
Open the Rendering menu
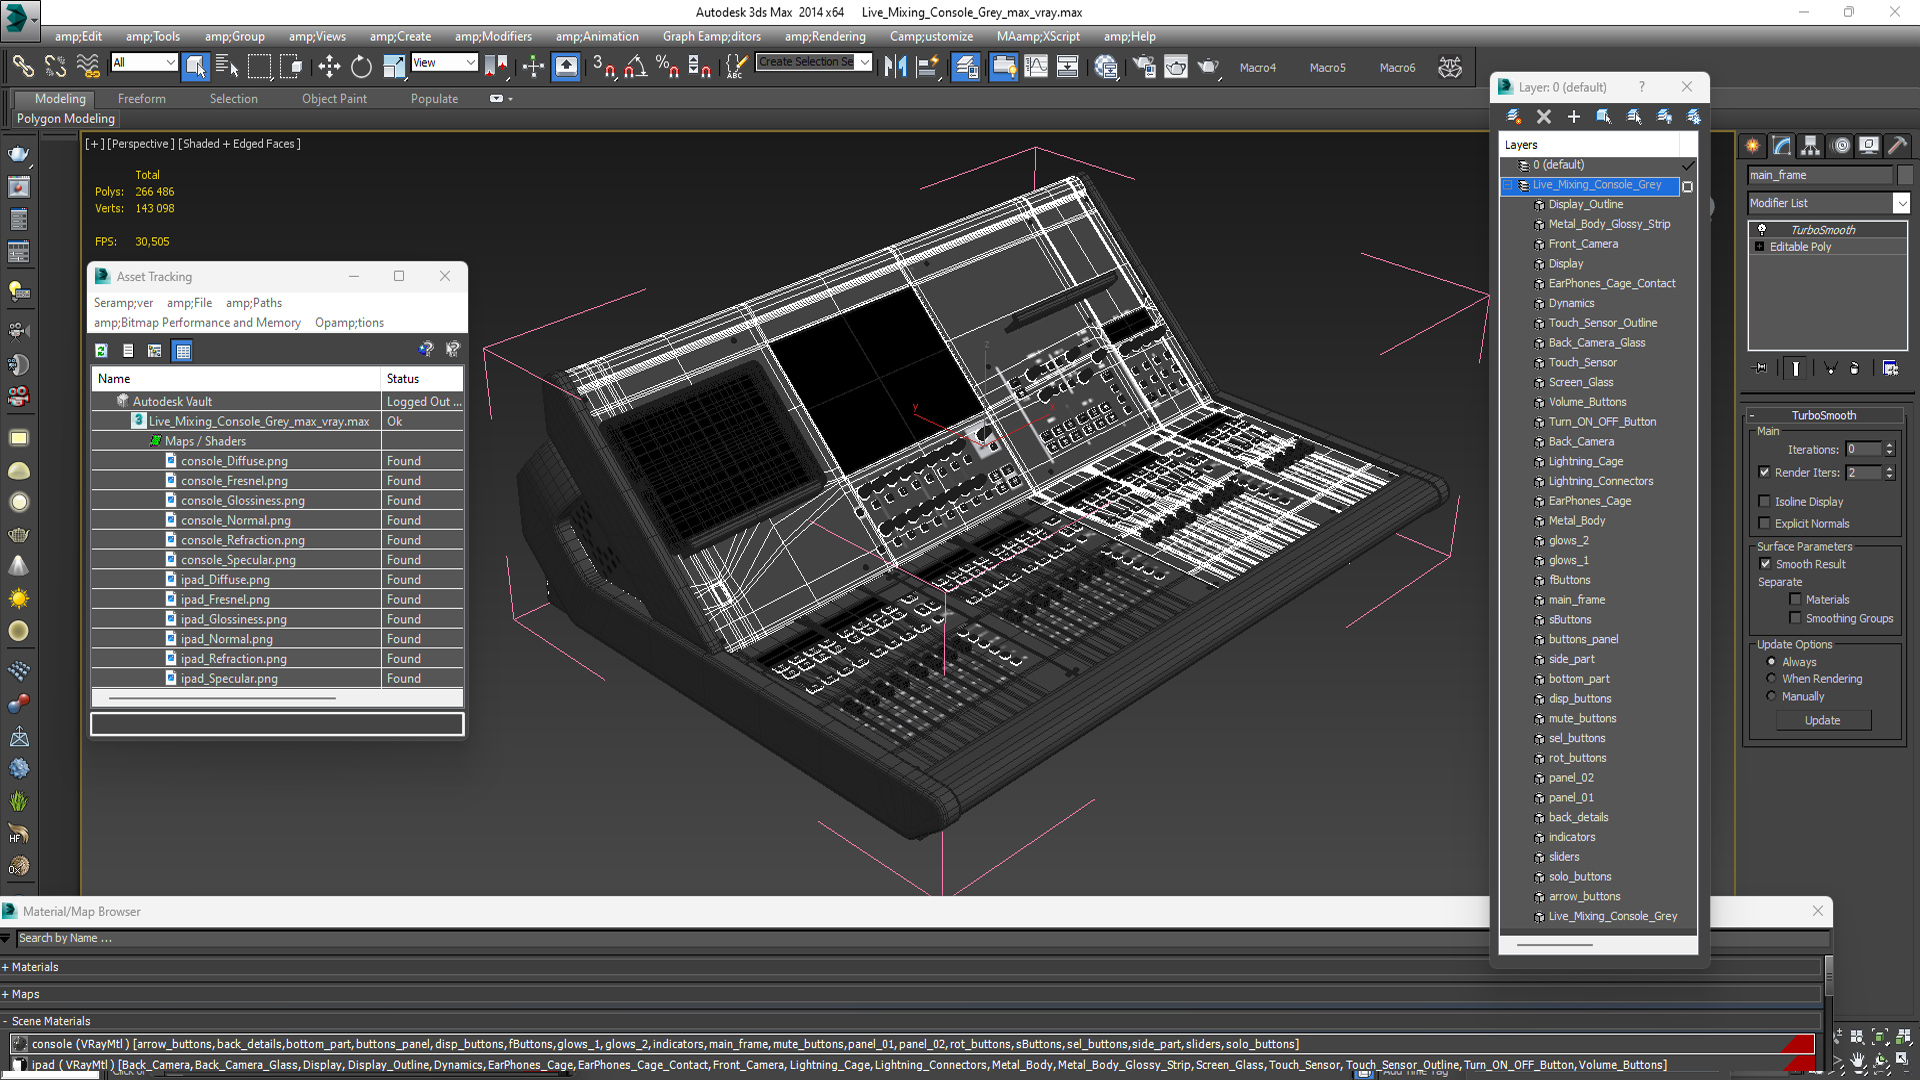[x=825, y=36]
